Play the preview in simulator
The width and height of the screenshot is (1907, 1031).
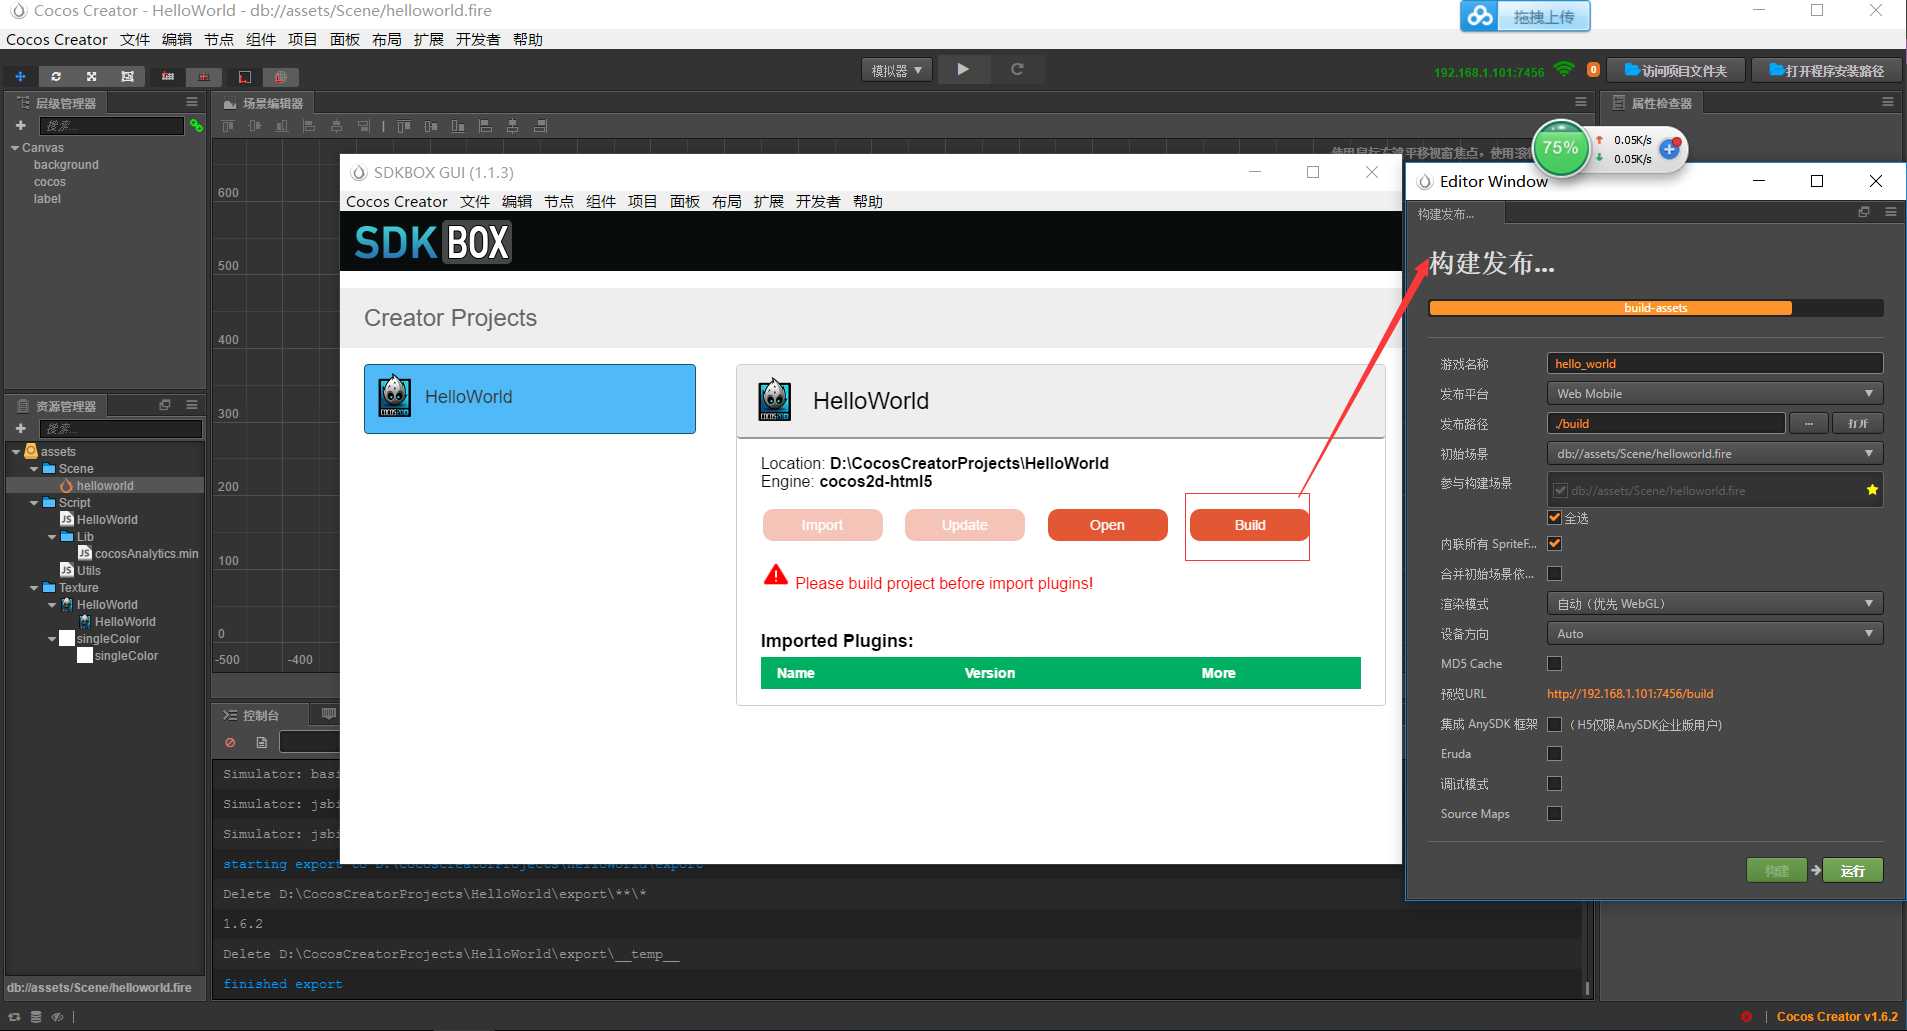[x=962, y=69]
